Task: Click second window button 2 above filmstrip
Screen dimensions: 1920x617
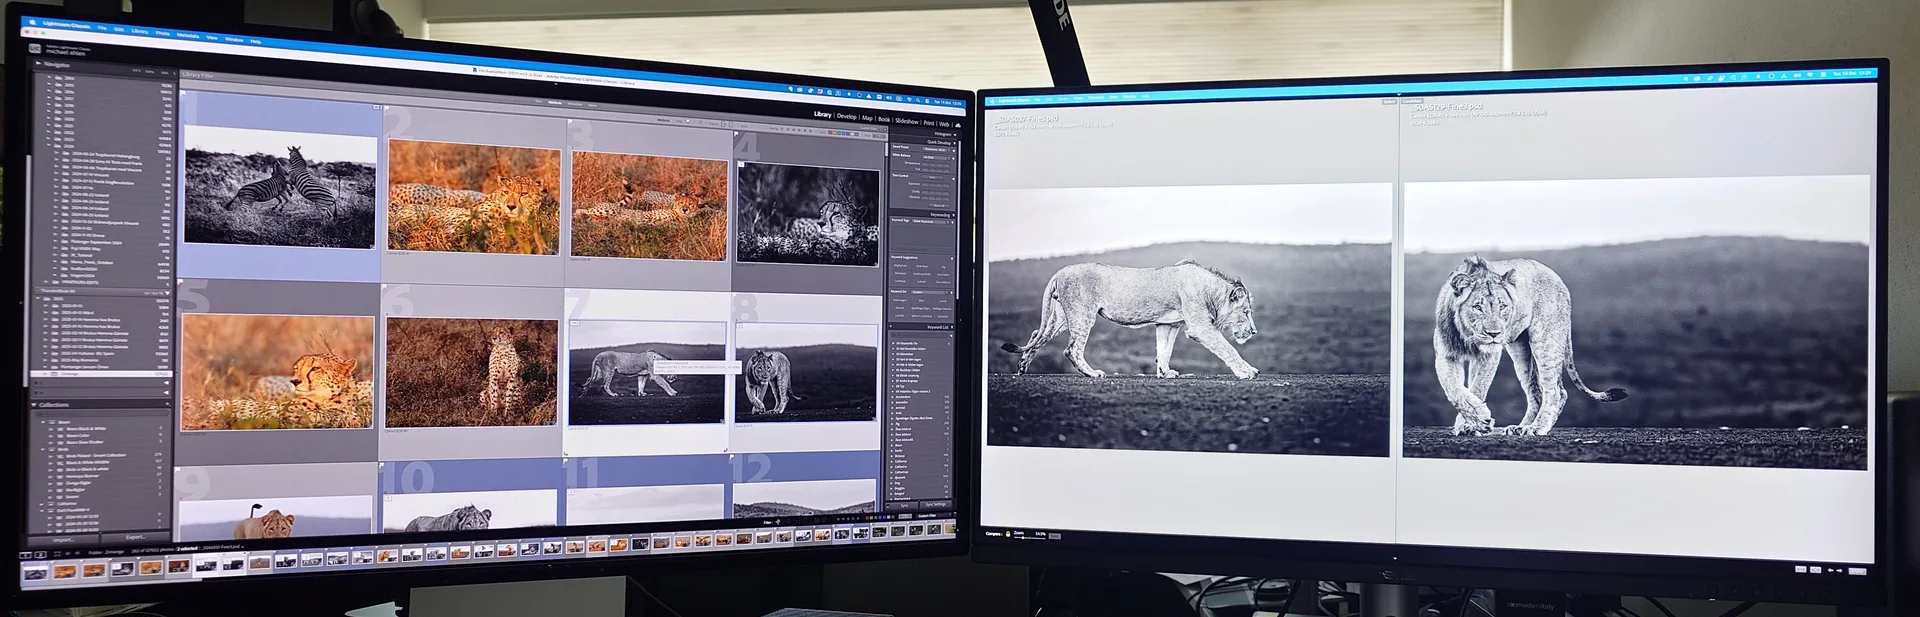Action: coord(41,554)
